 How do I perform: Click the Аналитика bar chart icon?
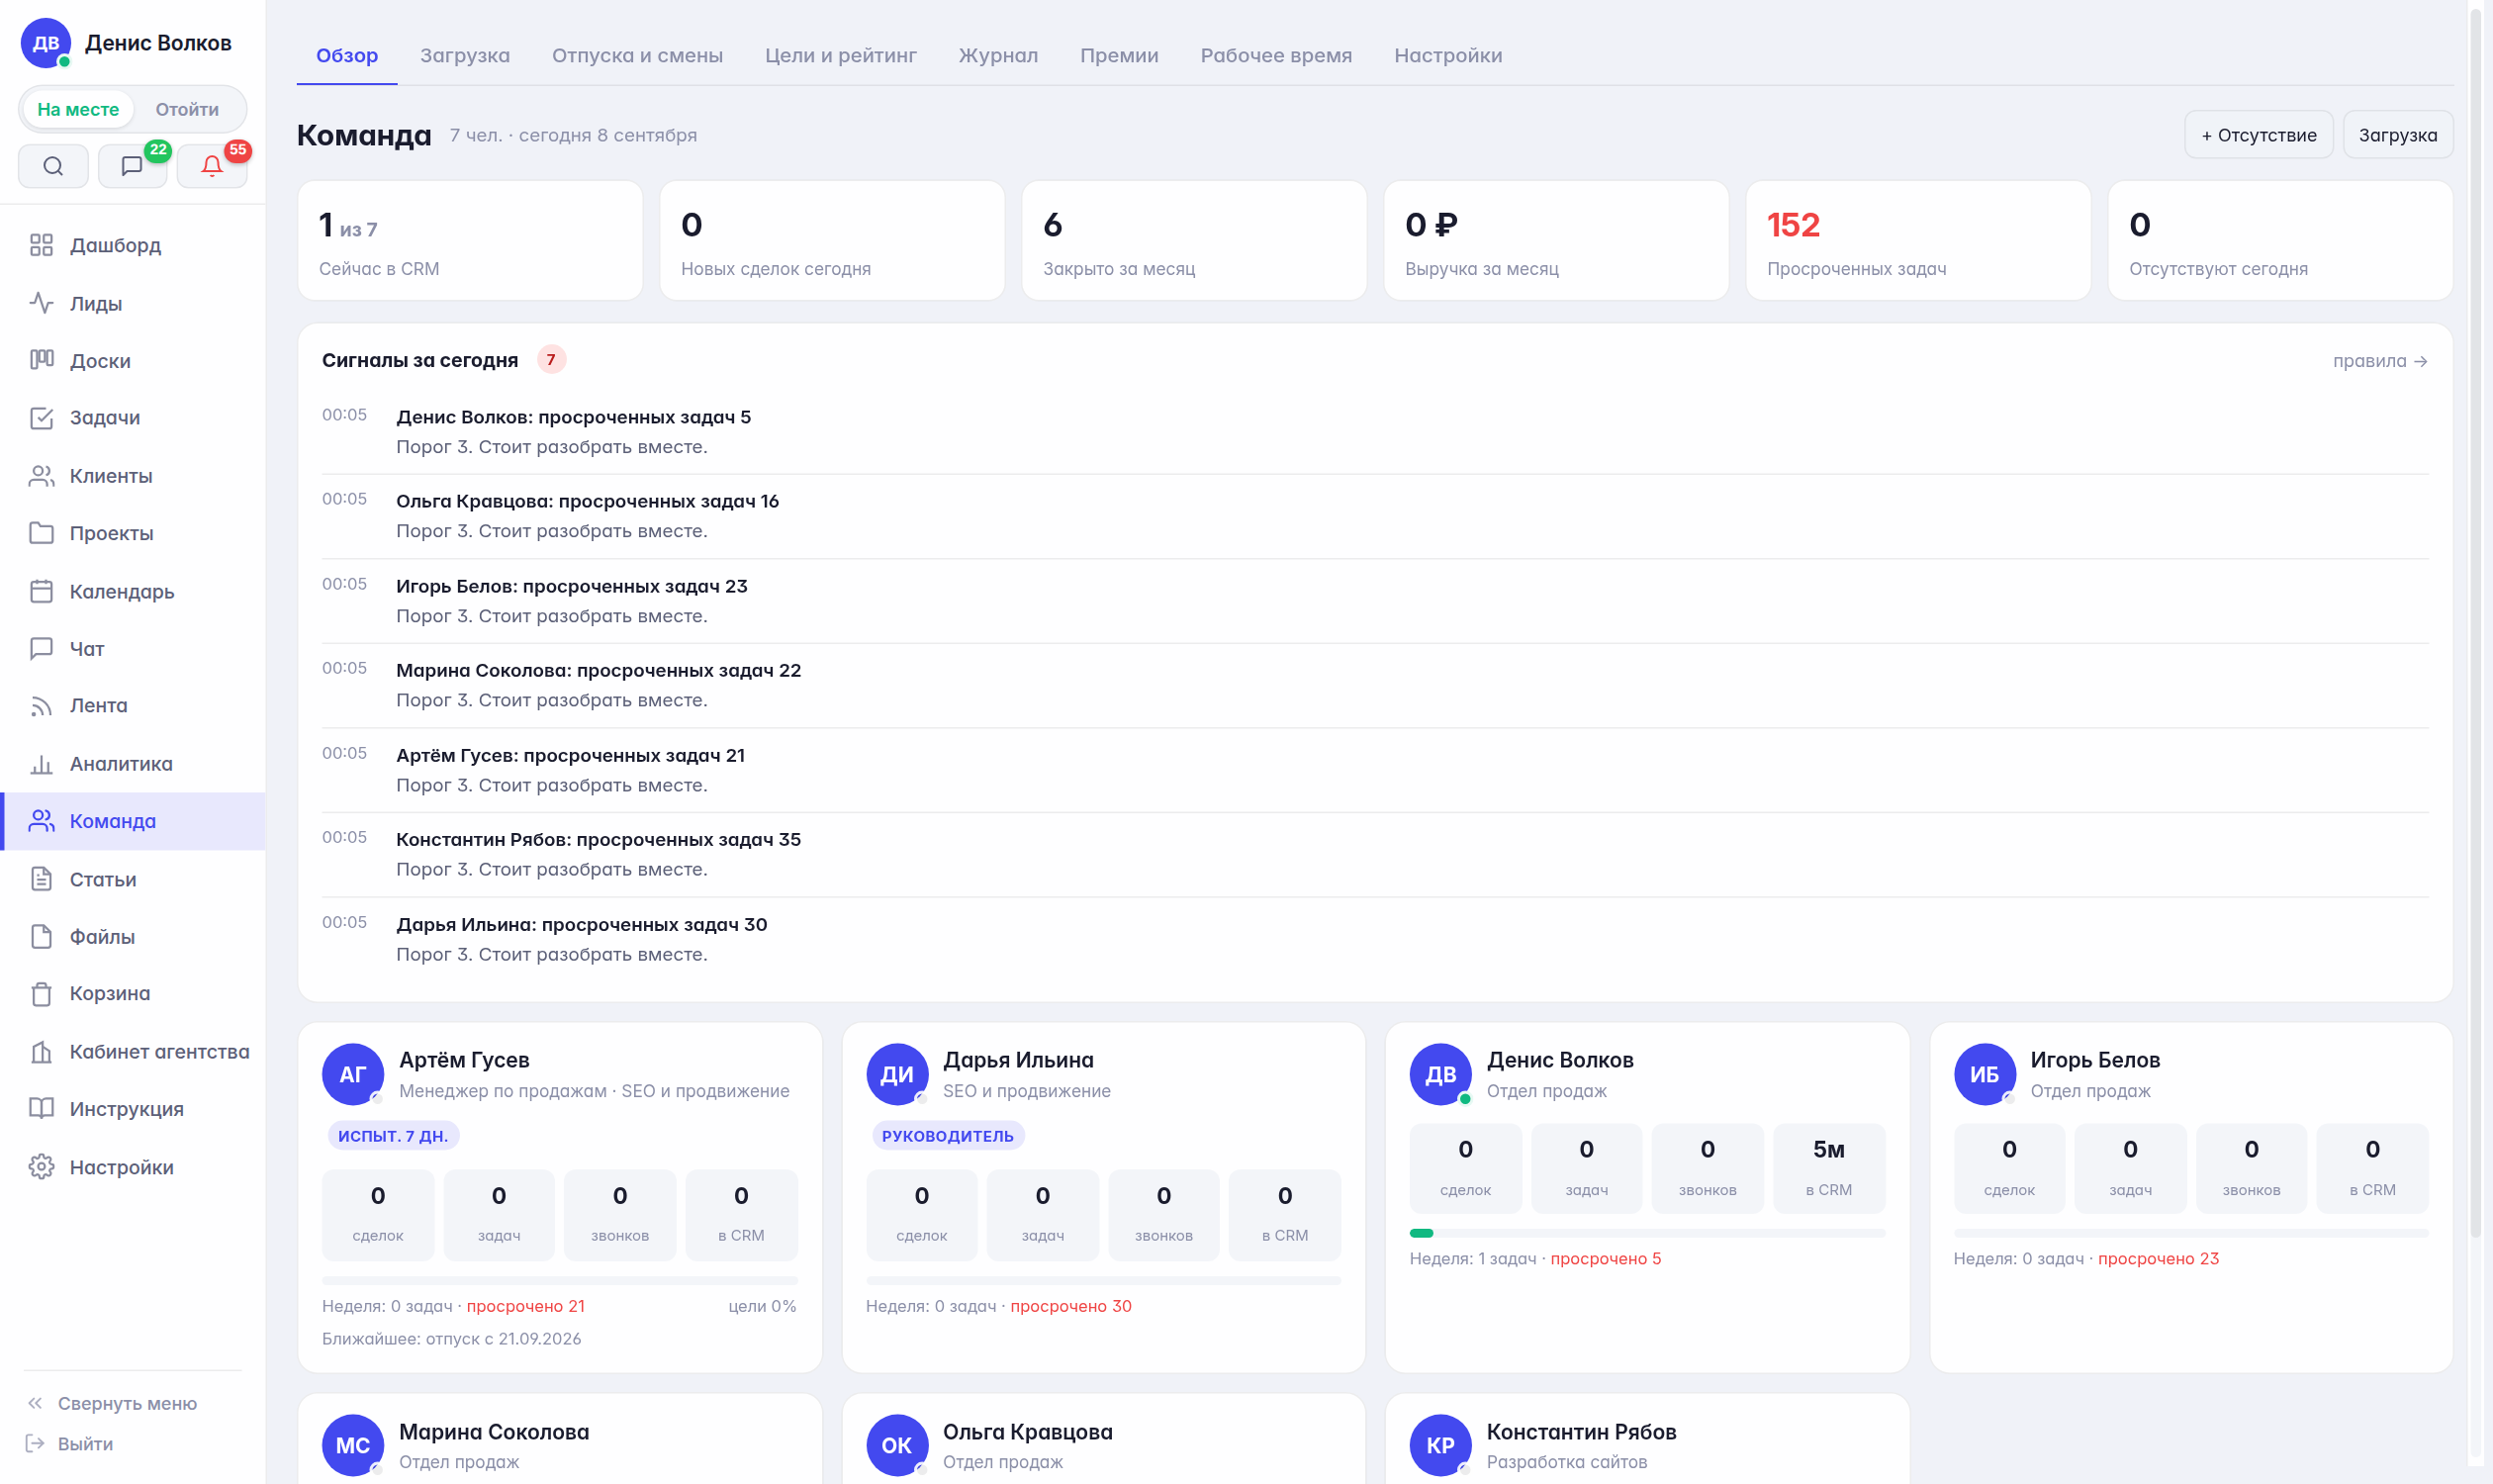pos(41,764)
